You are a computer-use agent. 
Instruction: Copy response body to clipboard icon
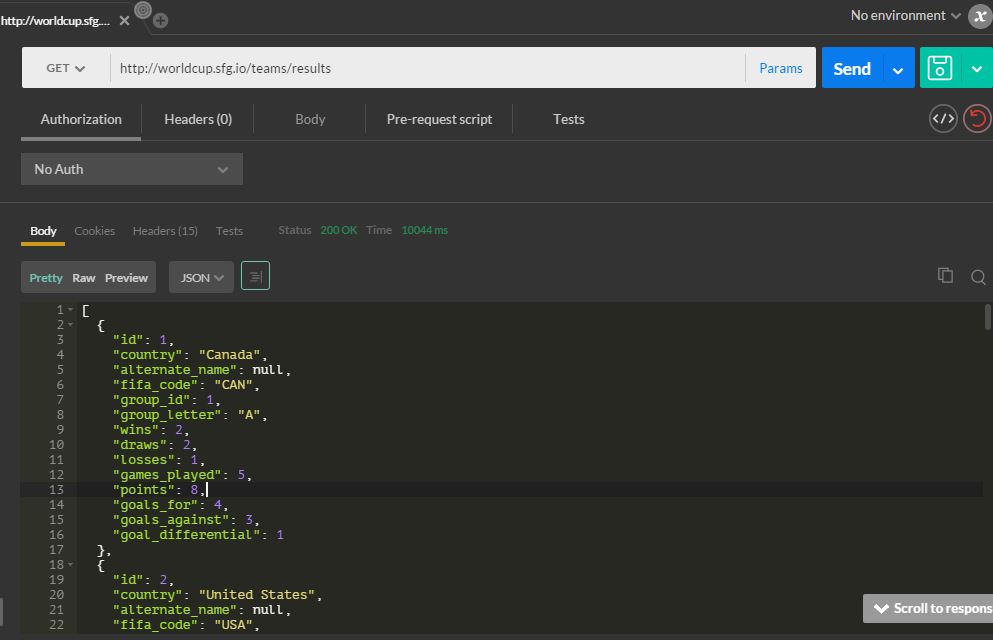click(945, 276)
